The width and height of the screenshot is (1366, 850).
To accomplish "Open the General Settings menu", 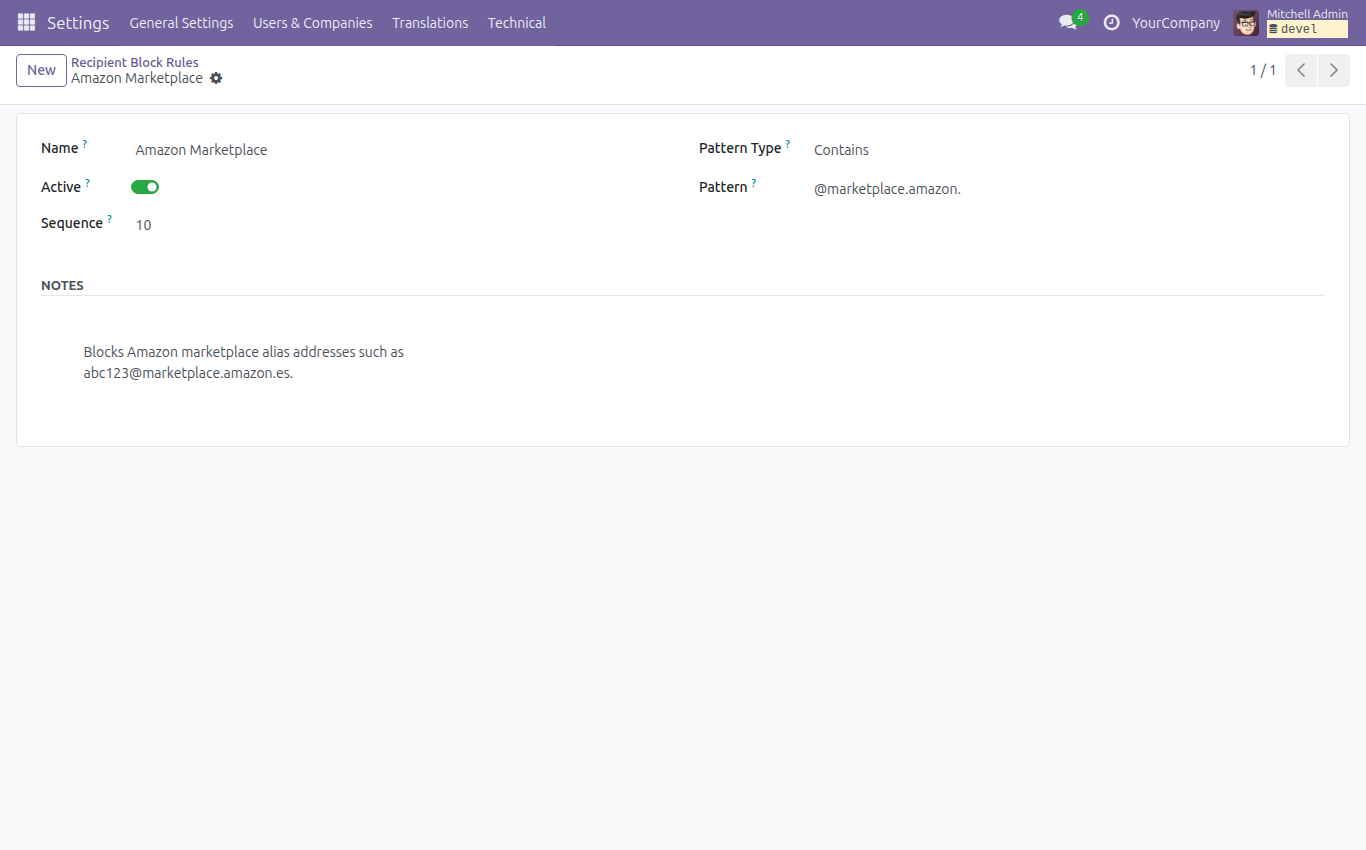I will [x=181, y=22].
